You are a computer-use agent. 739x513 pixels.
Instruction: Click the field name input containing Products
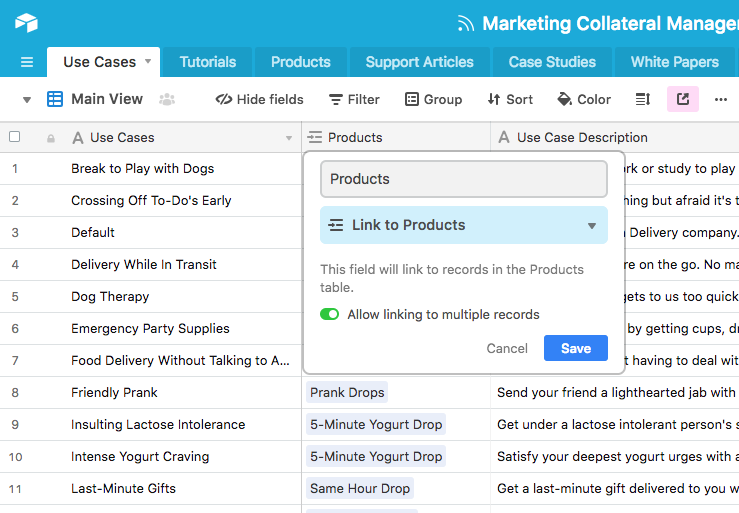464,179
